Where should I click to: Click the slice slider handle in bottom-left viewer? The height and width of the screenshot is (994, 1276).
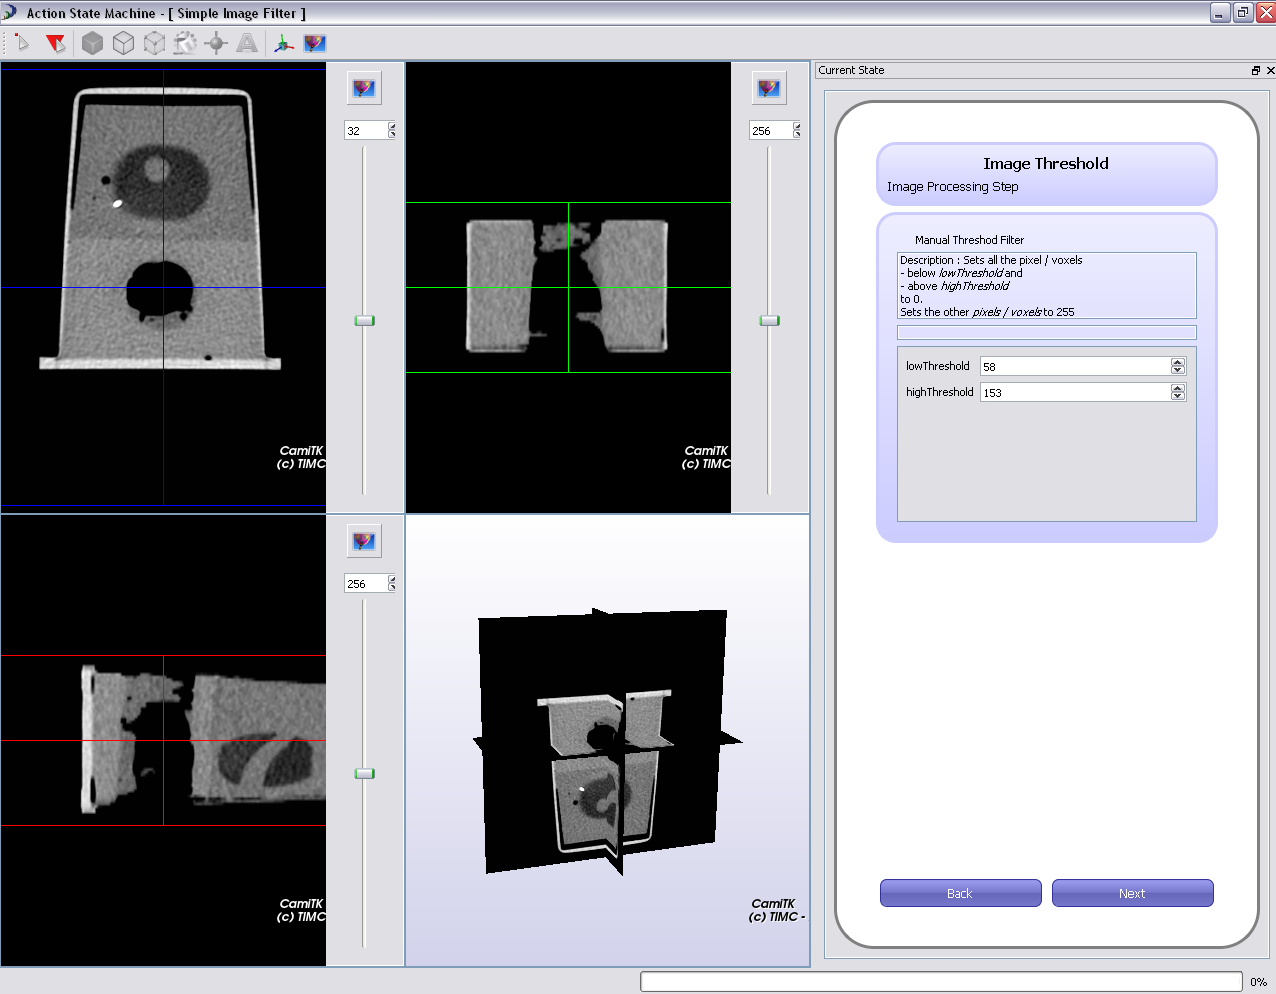pos(364,774)
